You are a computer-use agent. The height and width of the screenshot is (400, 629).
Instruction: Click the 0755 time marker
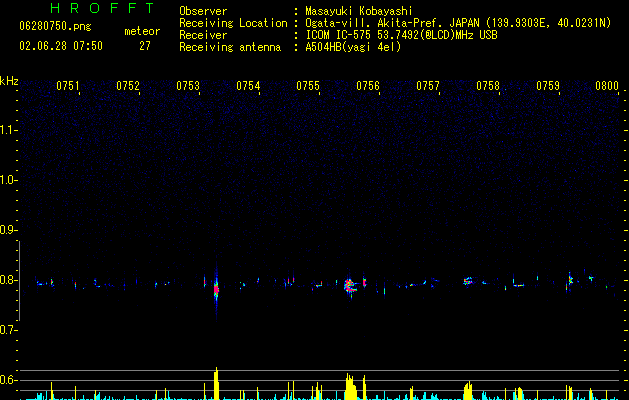coord(308,86)
